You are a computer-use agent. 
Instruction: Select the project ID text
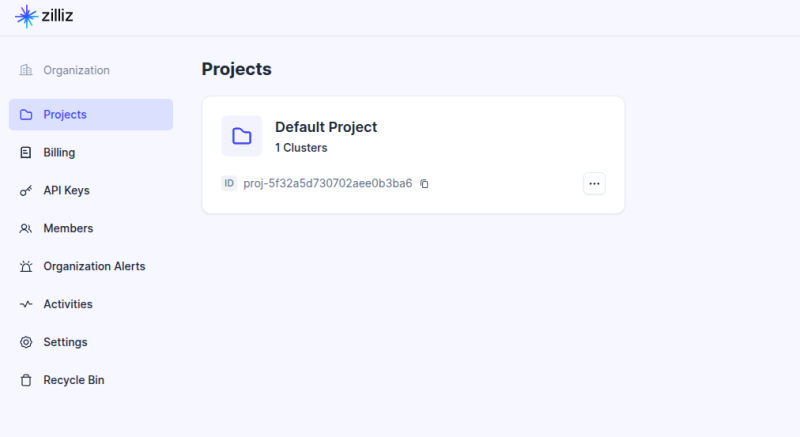[x=328, y=184]
